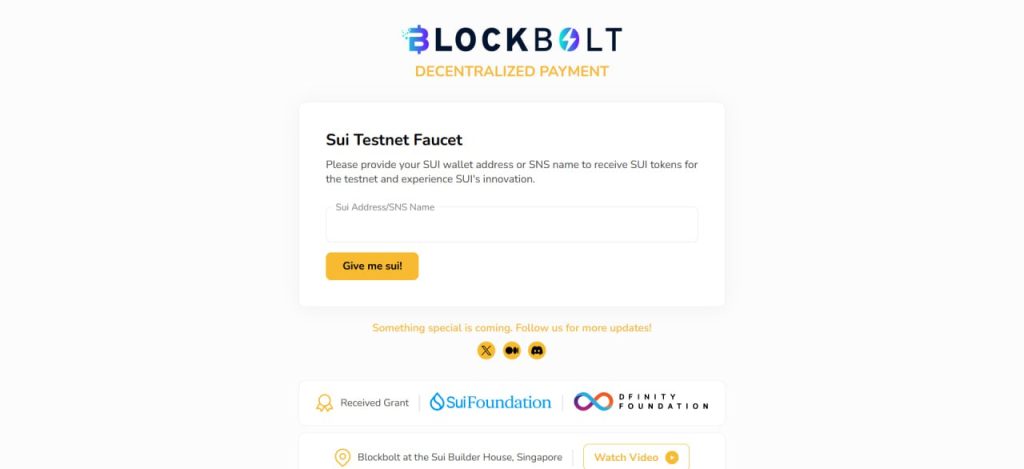Focus the Sui Address/SNS Name field
This screenshot has height=469, width=1024.
pyautogui.click(x=511, y=227)
